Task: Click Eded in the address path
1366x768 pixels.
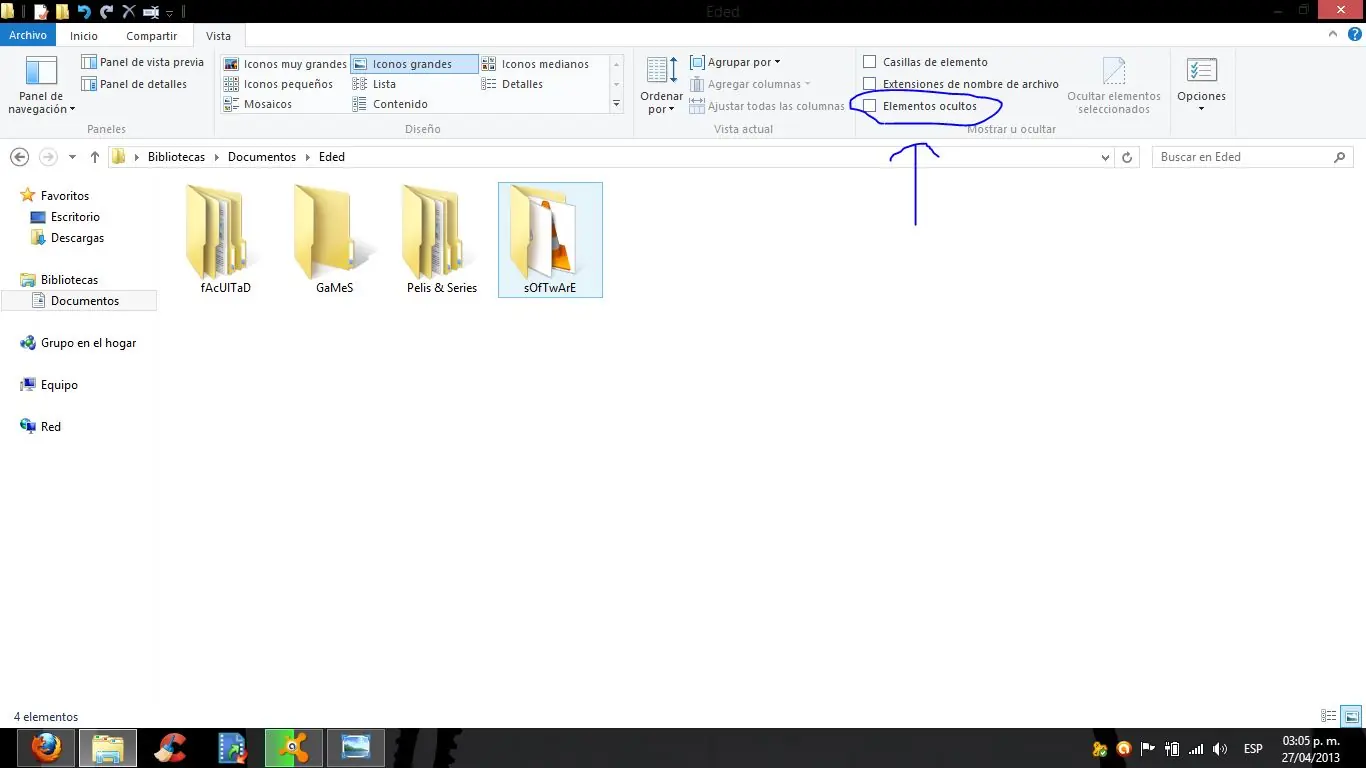Action: 332,157
